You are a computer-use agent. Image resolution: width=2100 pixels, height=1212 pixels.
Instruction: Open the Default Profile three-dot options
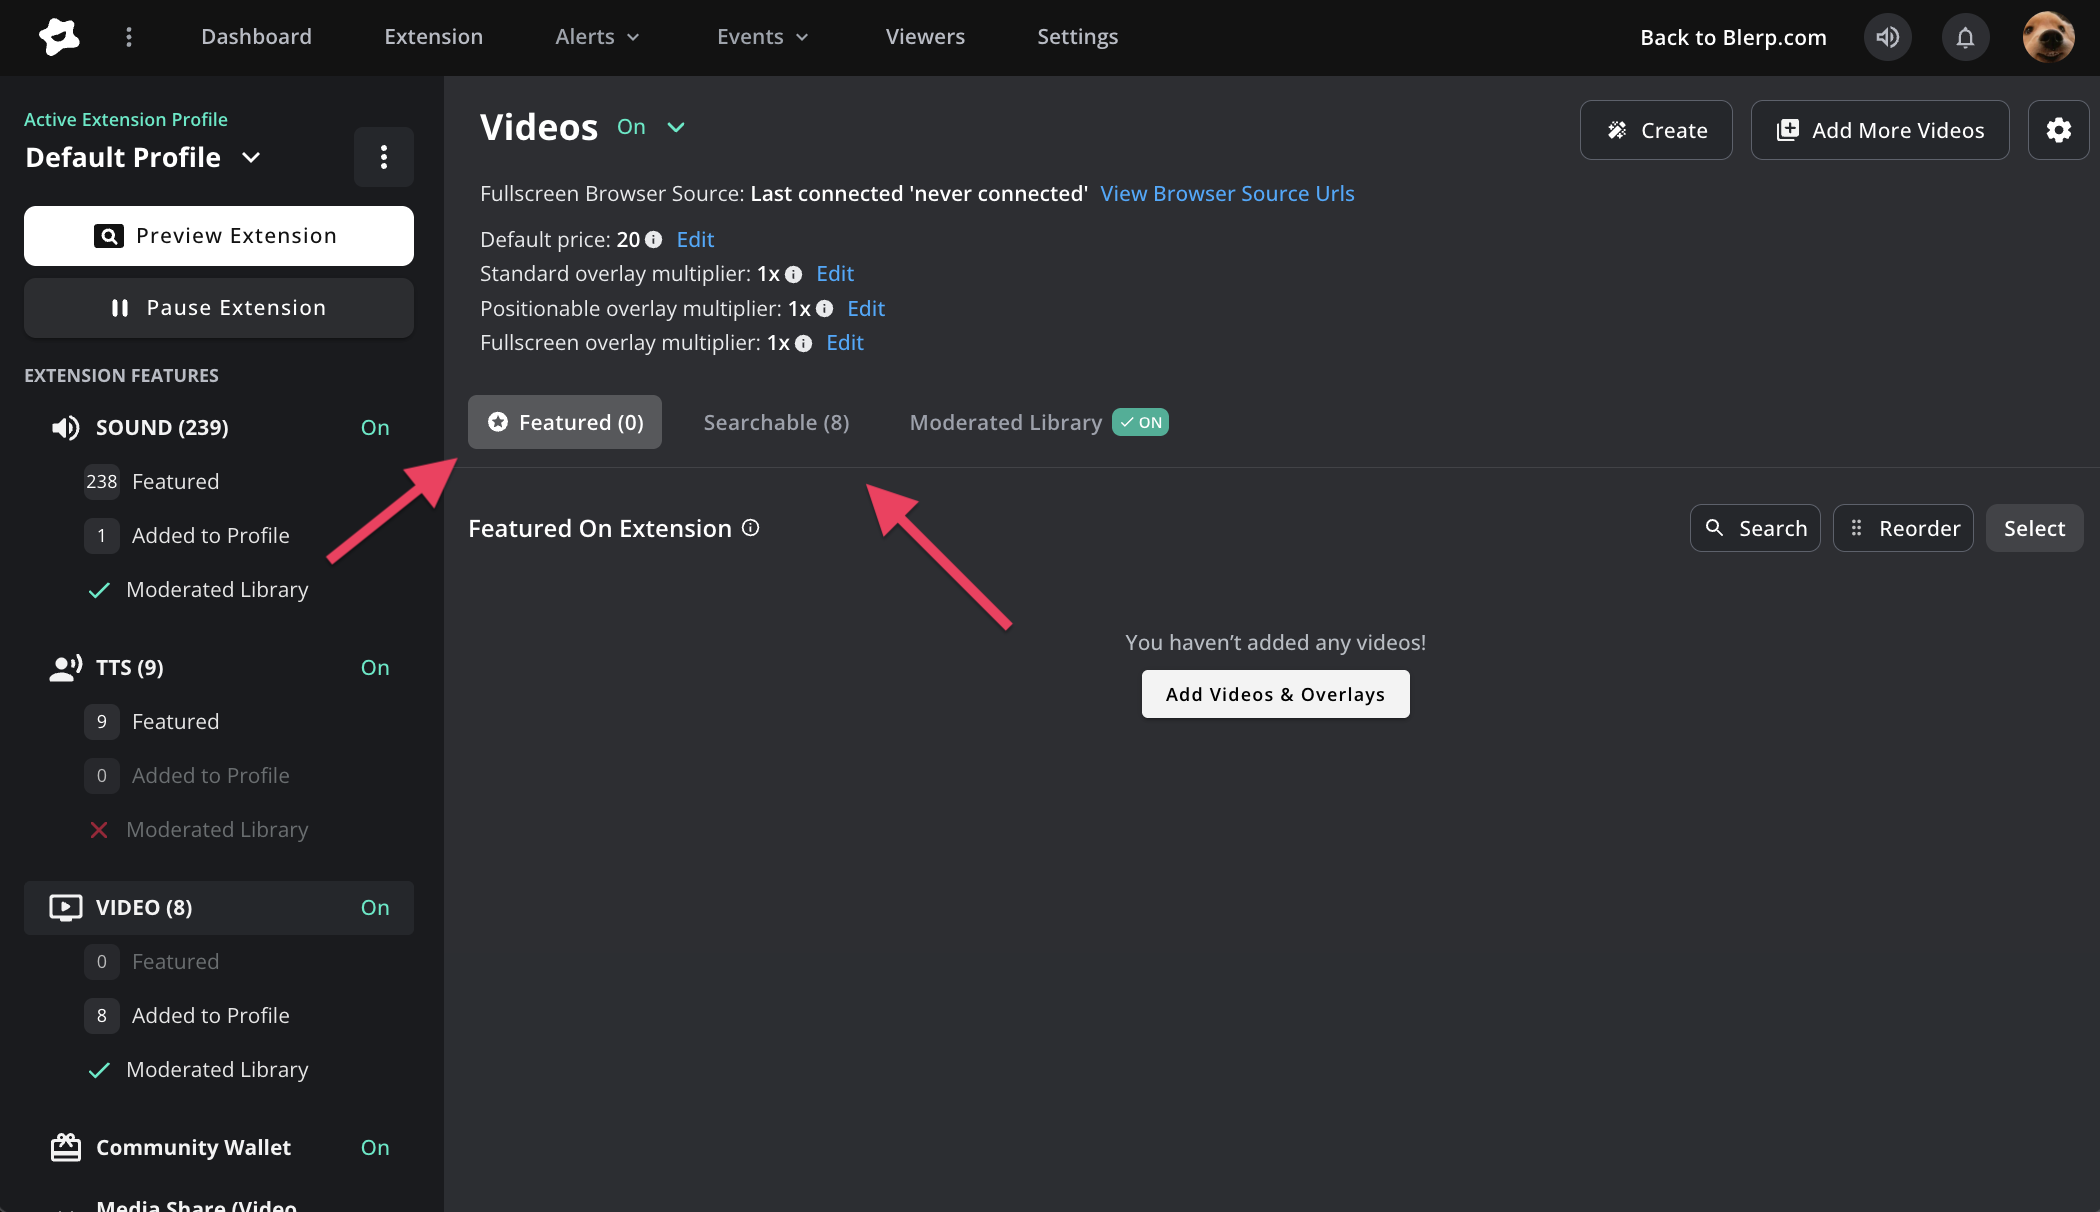coord(383,157)
